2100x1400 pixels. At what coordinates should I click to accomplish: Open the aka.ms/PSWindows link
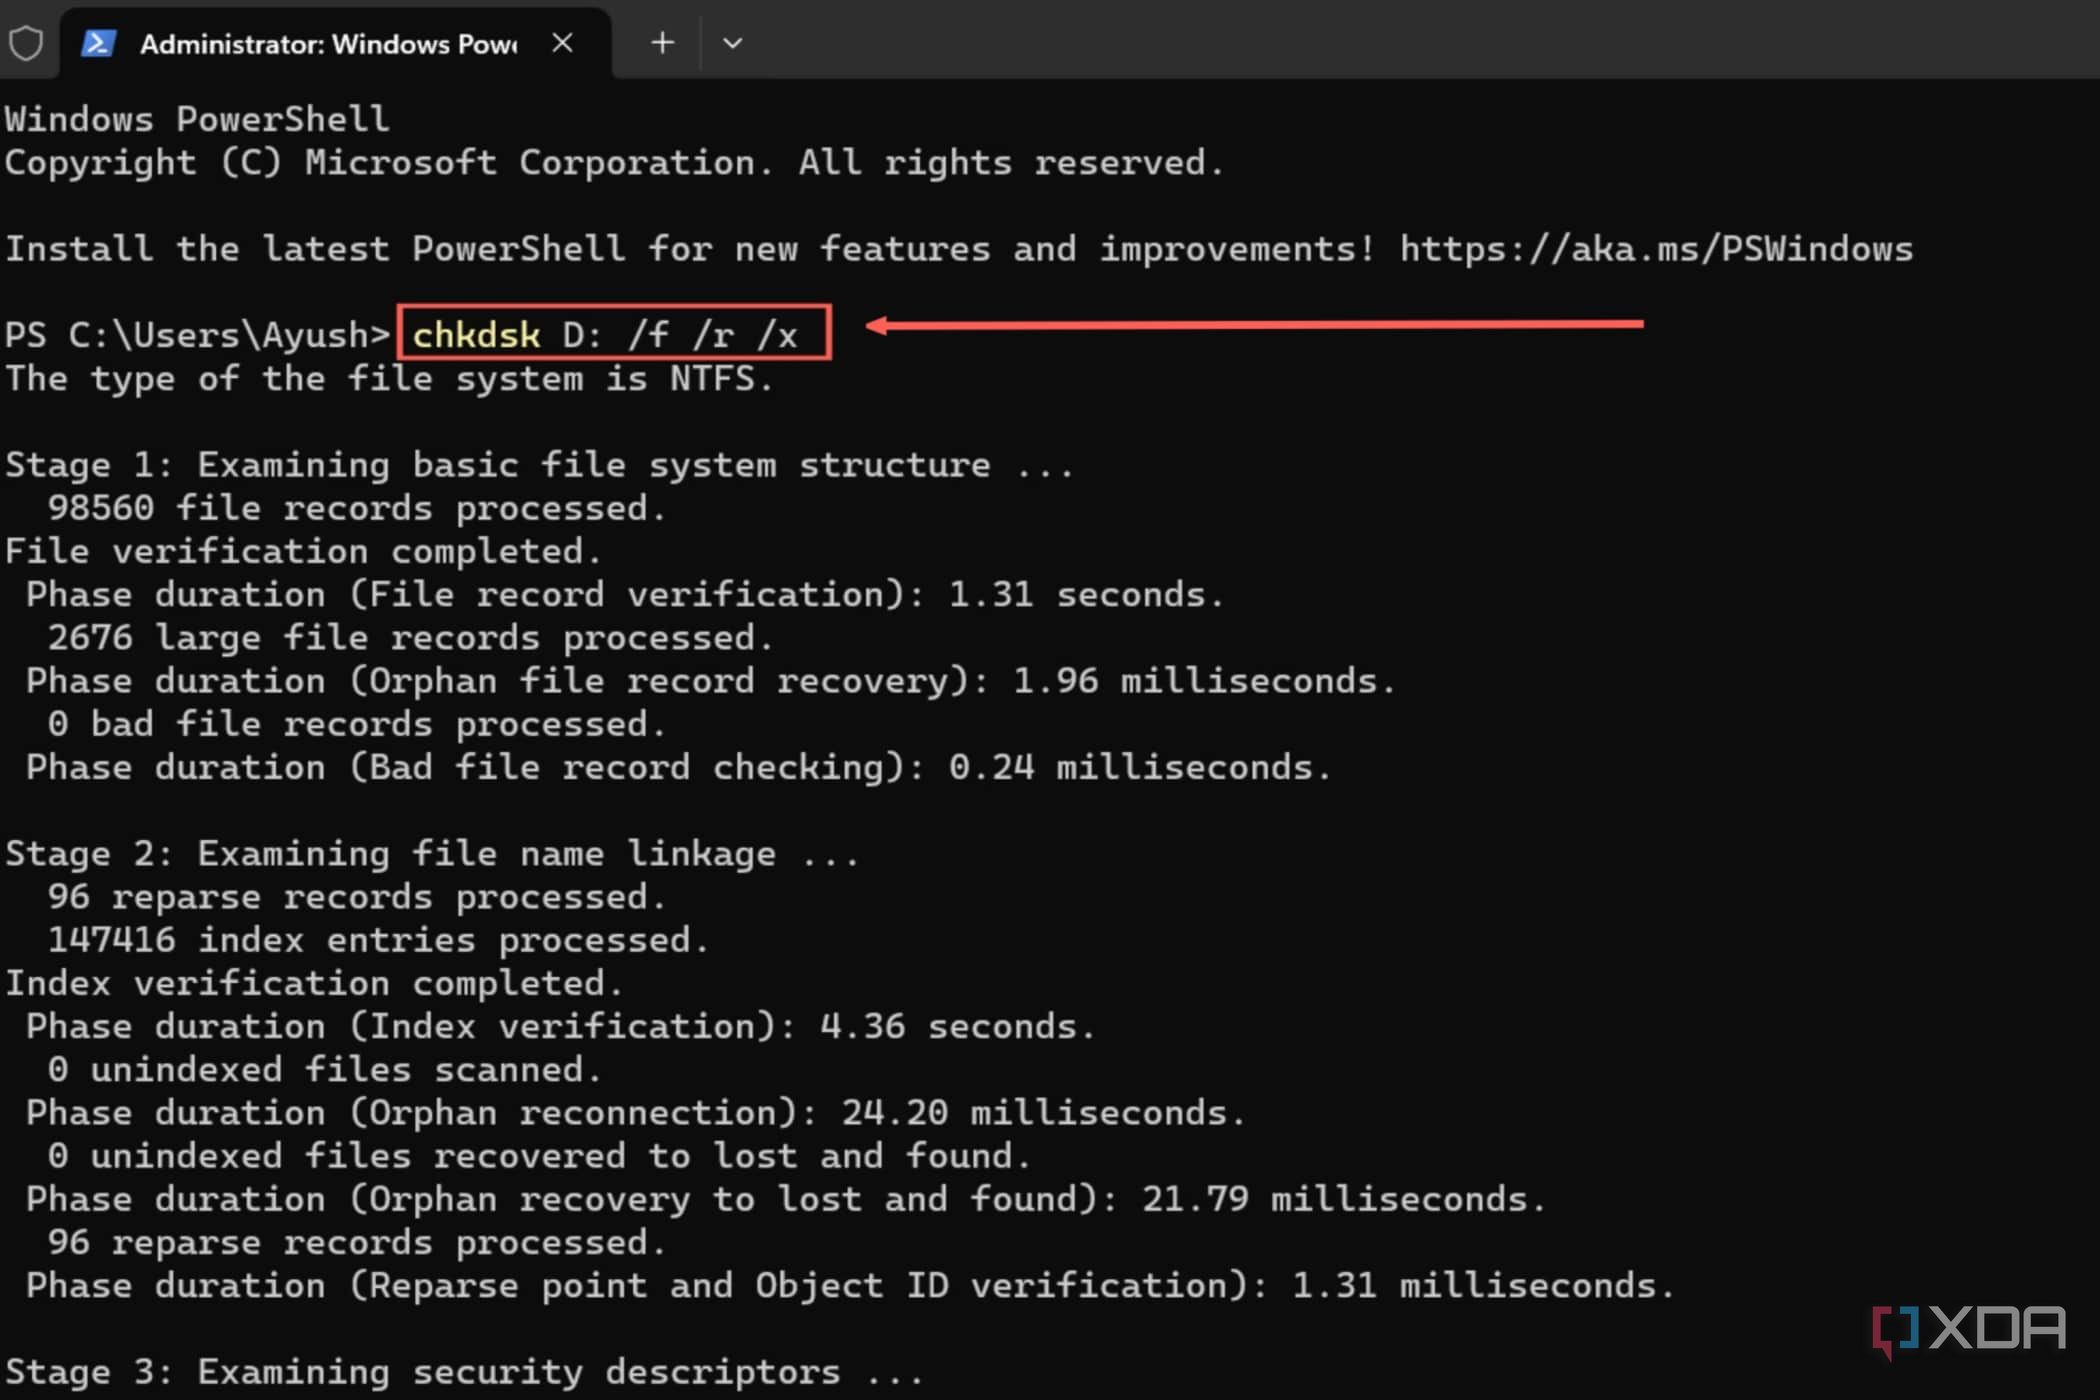tap(1656, 248)
